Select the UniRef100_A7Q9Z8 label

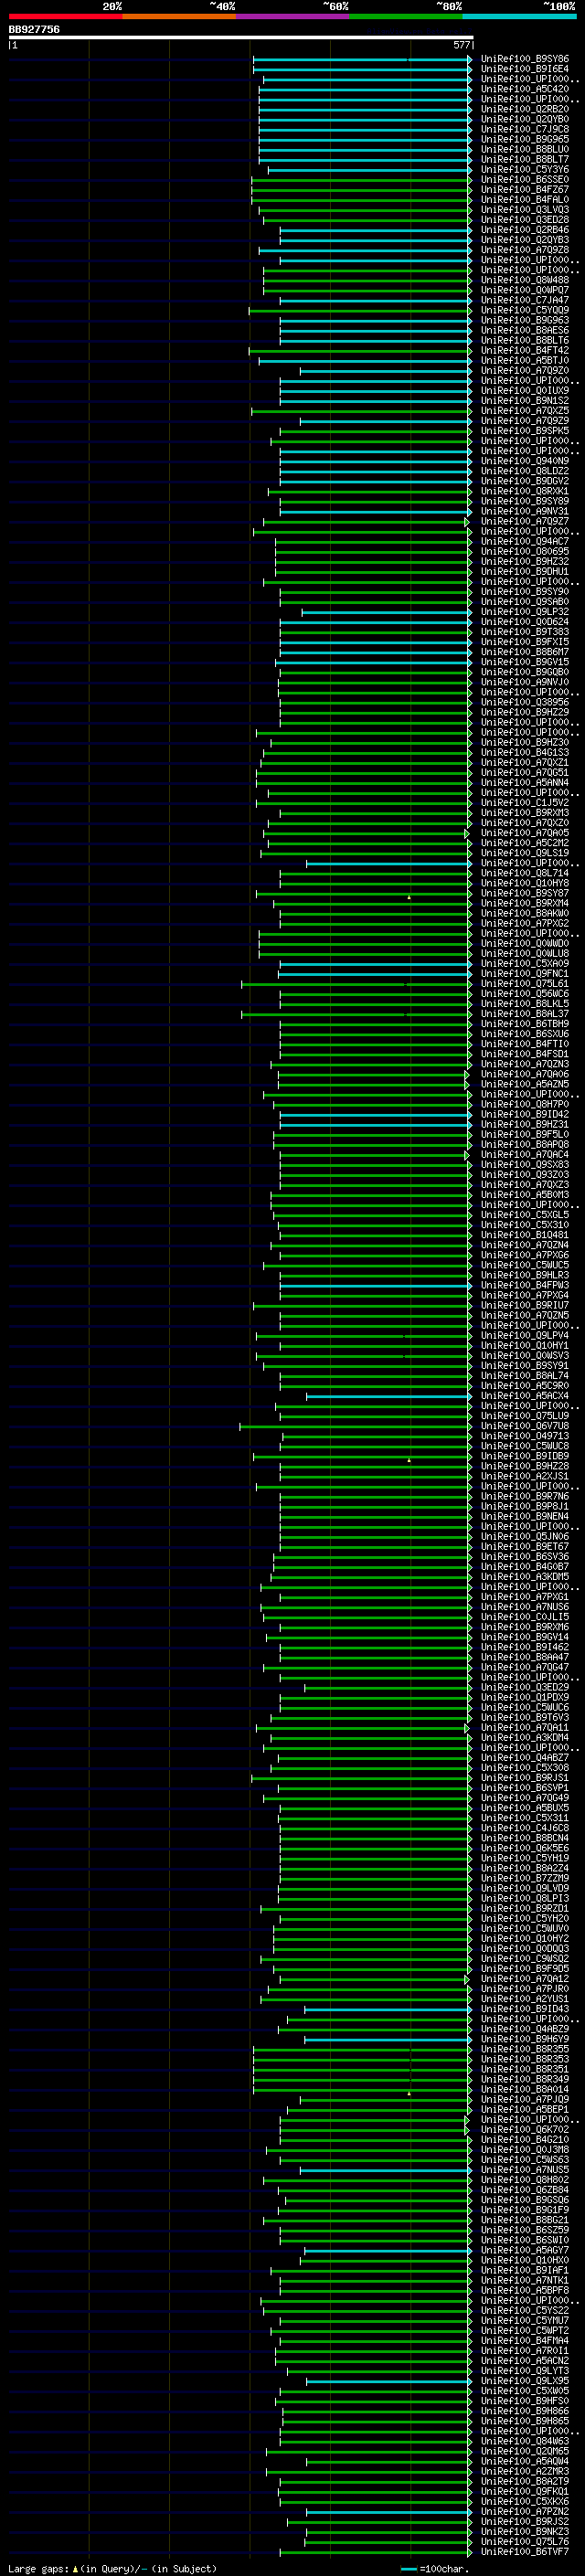(x=525, y=250)
